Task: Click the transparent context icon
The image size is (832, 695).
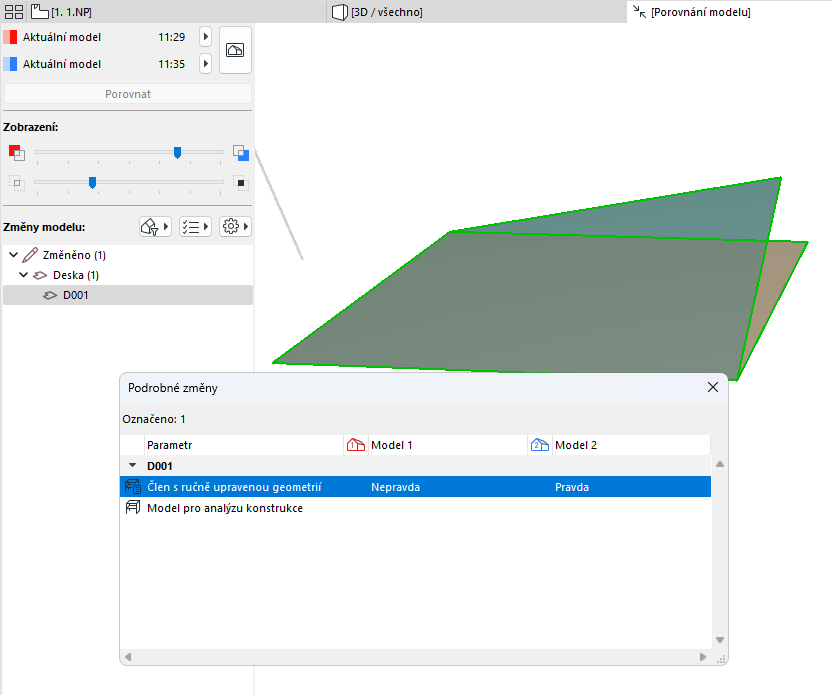Action: 17,183
